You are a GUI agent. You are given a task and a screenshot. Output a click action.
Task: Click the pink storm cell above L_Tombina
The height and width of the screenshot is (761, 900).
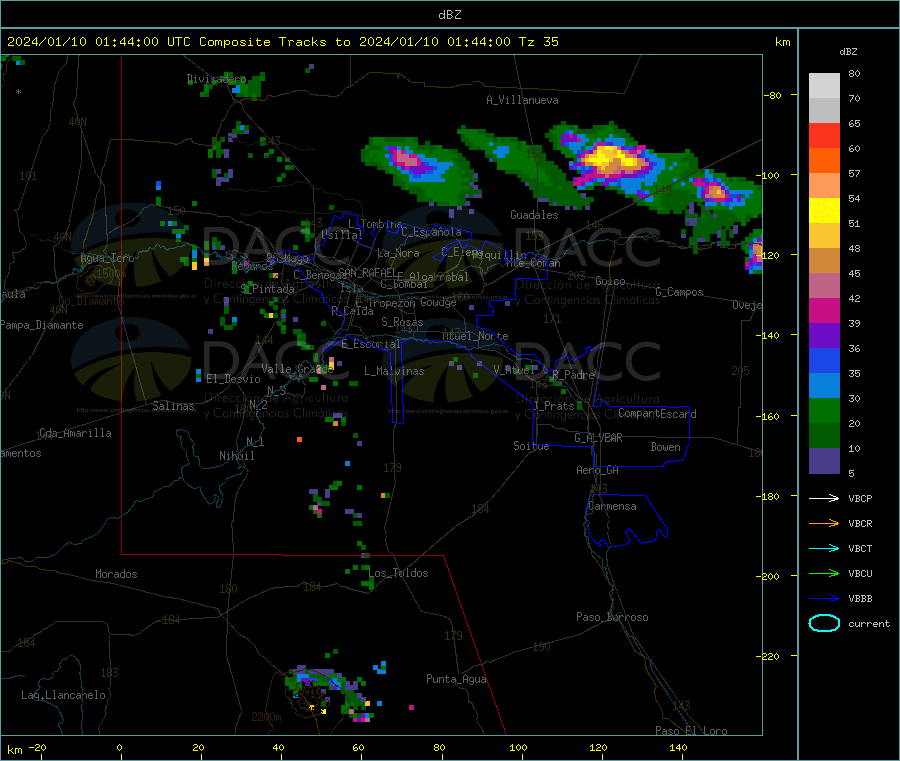406,158
